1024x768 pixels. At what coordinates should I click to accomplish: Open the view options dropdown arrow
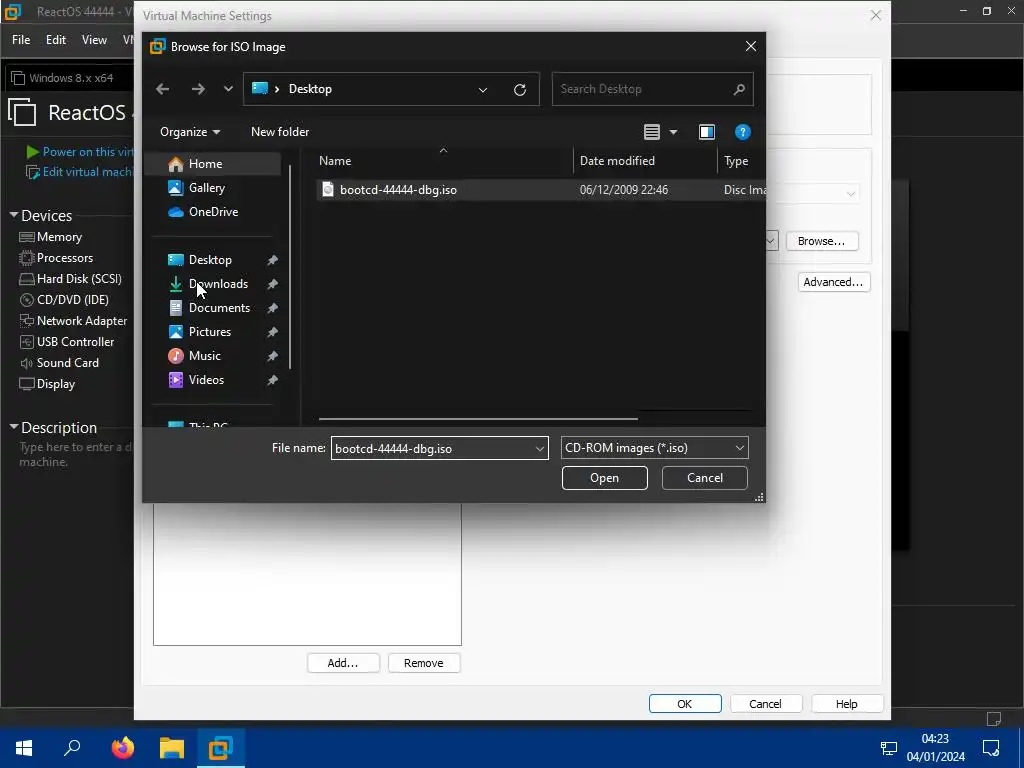(673, 133)
